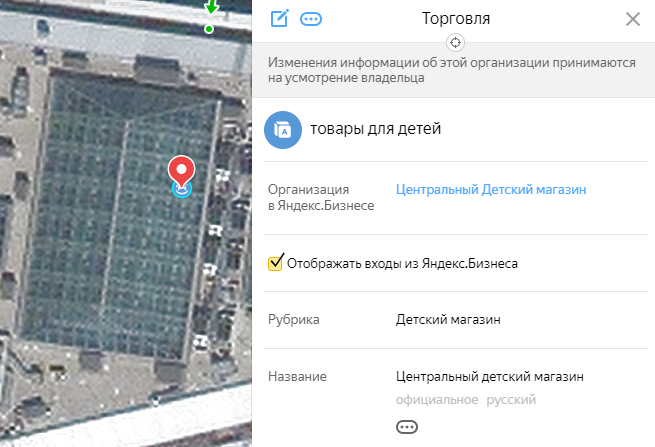The width and height of the screenshot is (655, 447).
Task: Toggle Отображать входы из Яндекс.Бизнеса checkbox
Action: pyautogui.click(x=275, y=263)
